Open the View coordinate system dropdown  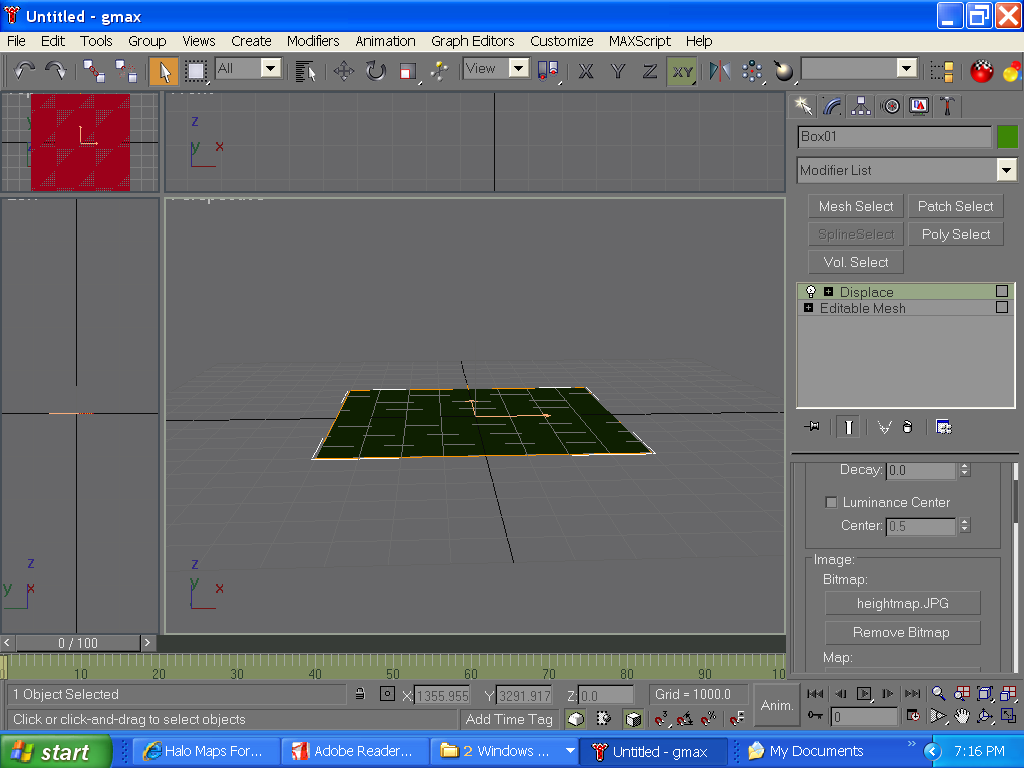pos(518,69)
